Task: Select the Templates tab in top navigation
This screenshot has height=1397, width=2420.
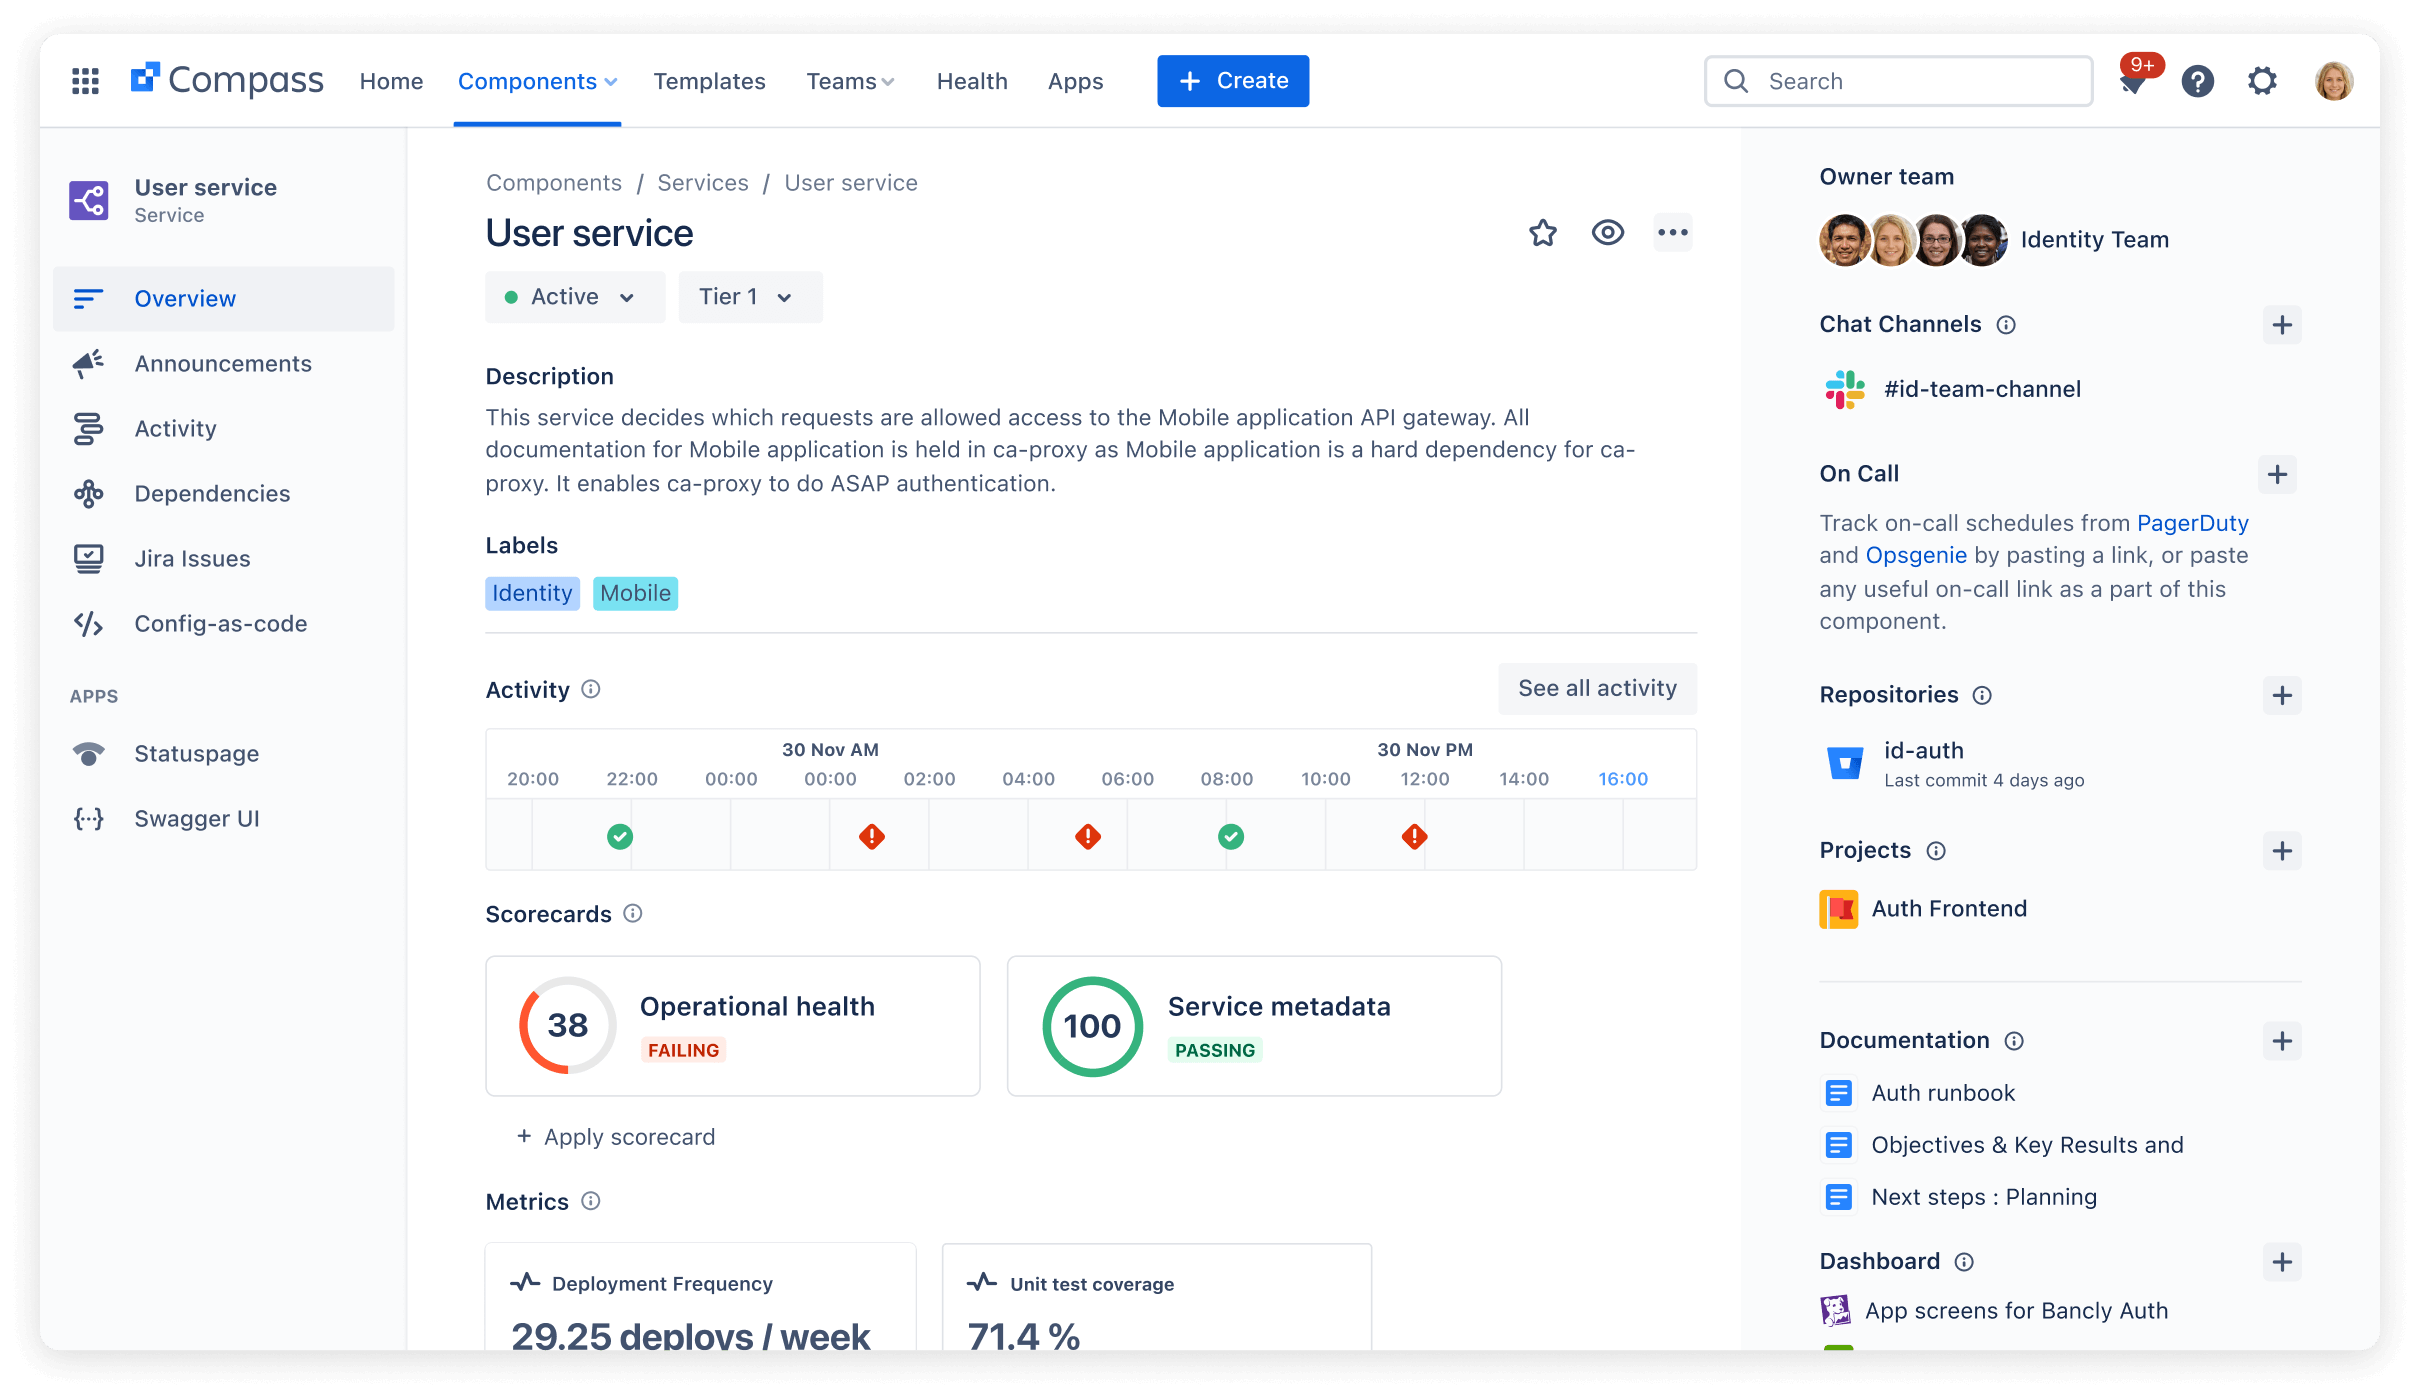Action: pyautogui.click(x=709, y=80)
